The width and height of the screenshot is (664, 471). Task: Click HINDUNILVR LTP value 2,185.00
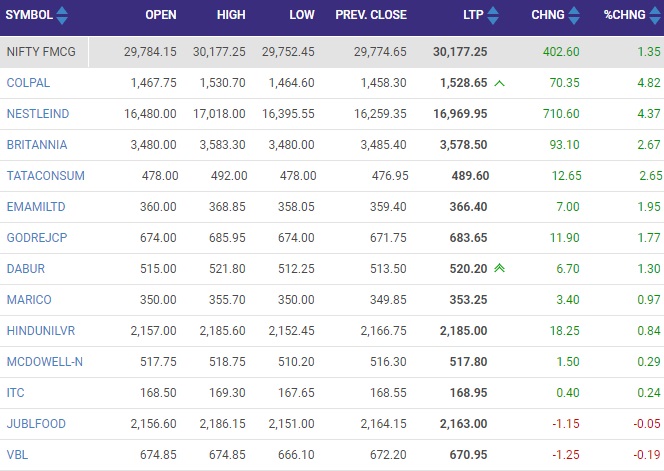(x=463, y=330)
